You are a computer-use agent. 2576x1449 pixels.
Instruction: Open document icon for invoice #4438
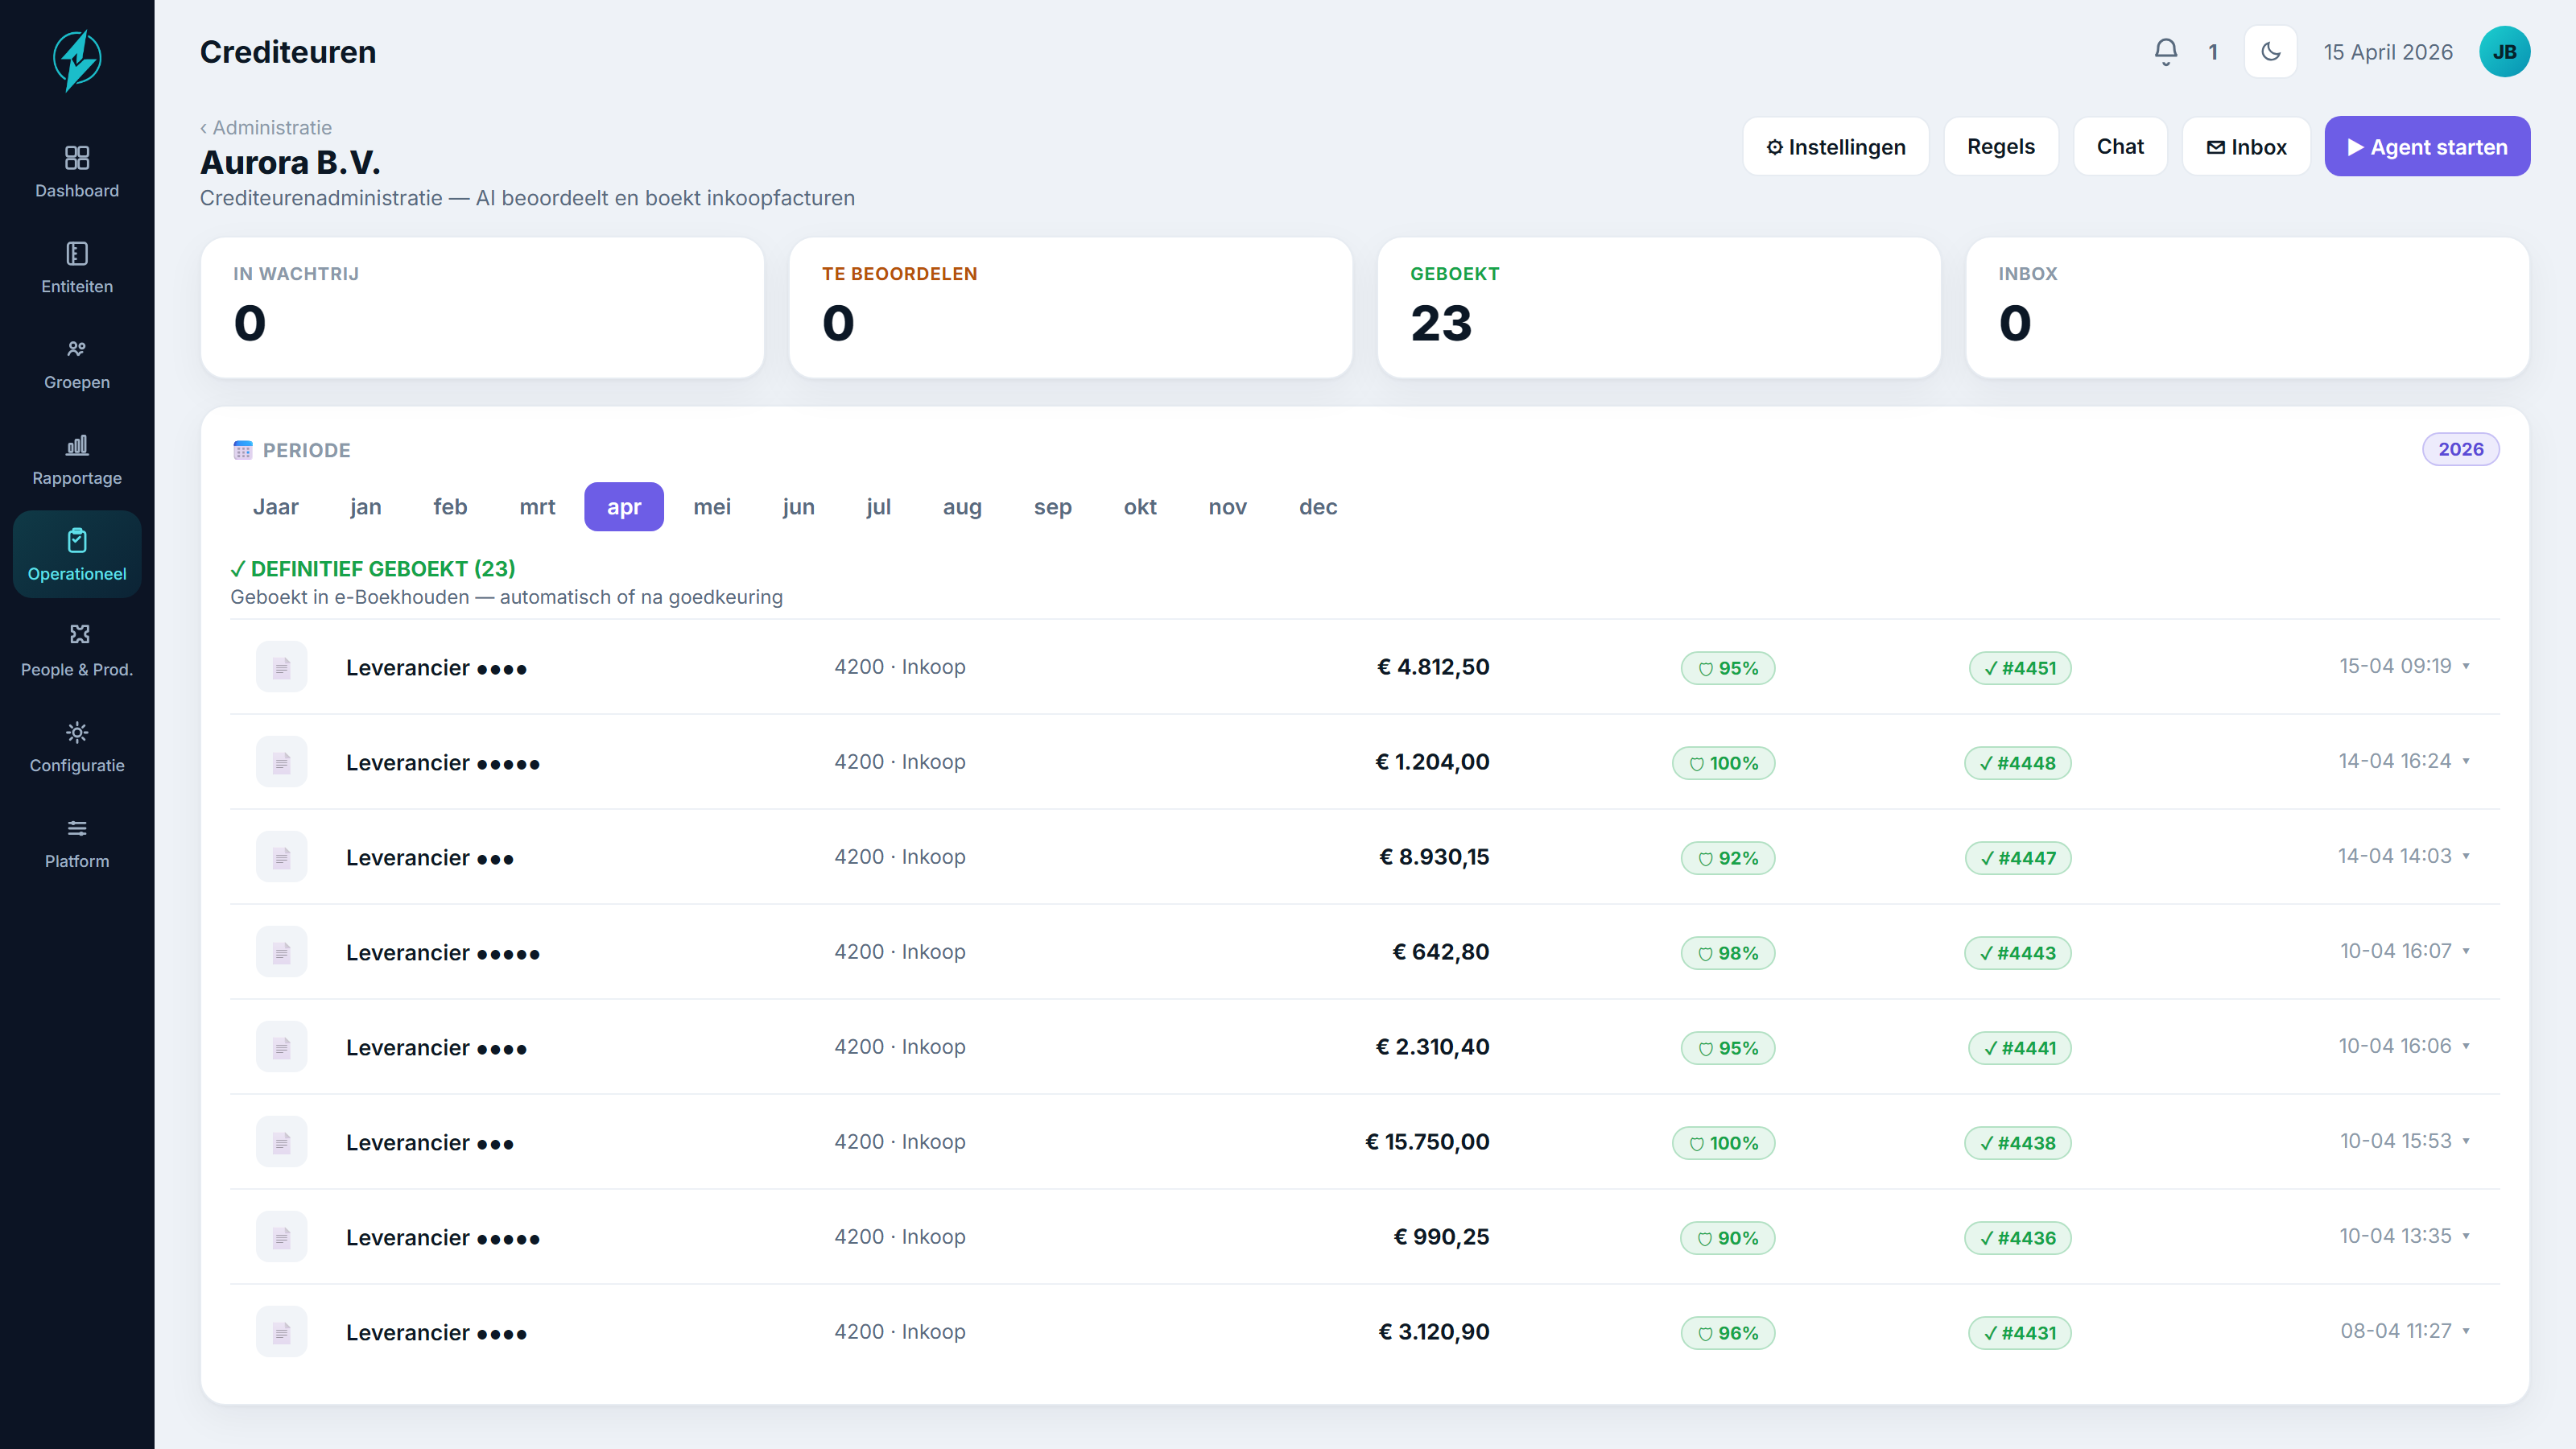click(282, 1142)
